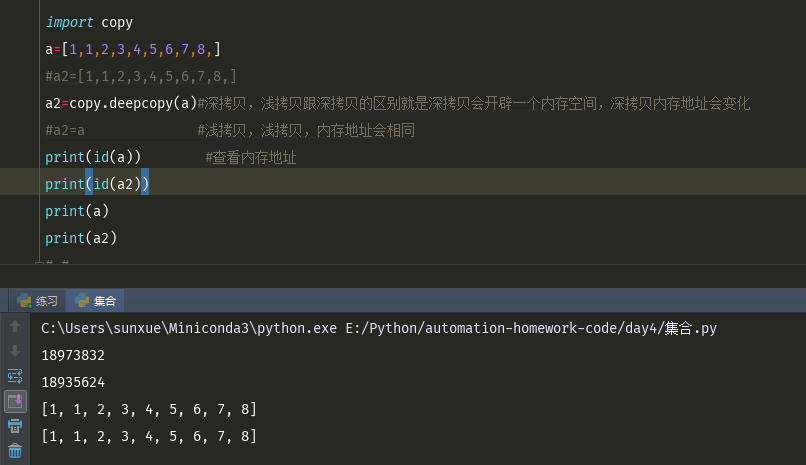Click the 18935624 output value

click(x=73, y=382)
